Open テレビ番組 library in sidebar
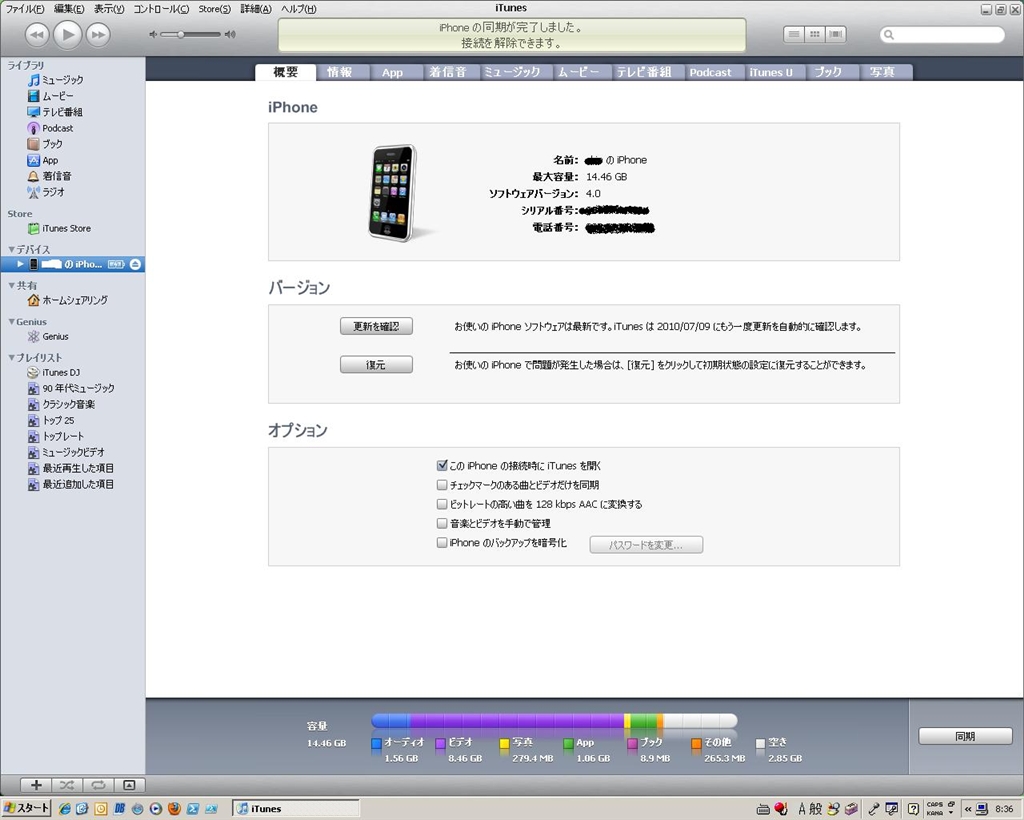The width and height of the screenshot is (1024, 820). point(55,112)
